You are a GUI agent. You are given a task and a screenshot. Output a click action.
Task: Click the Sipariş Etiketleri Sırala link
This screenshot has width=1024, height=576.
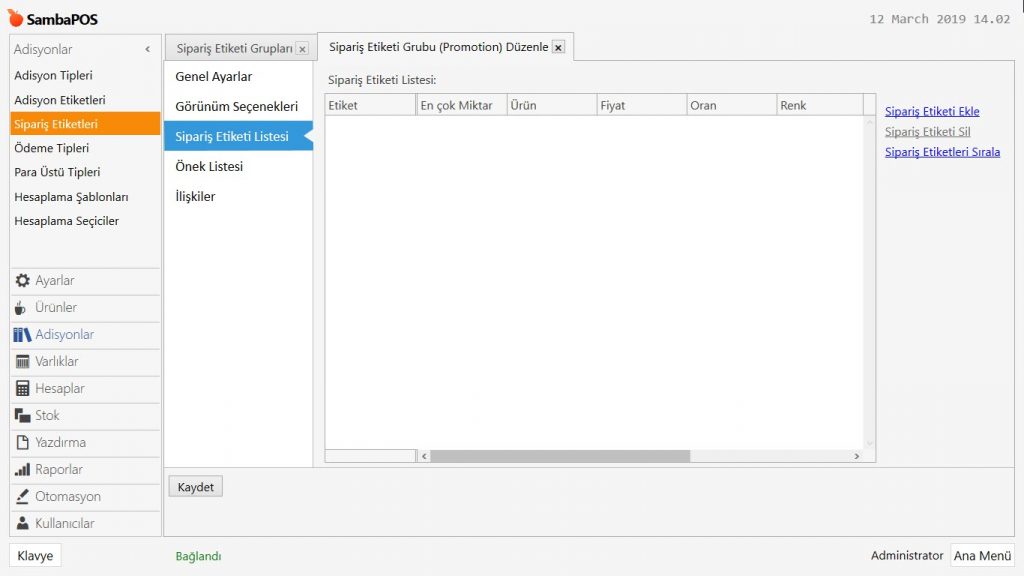click(942, 152)
